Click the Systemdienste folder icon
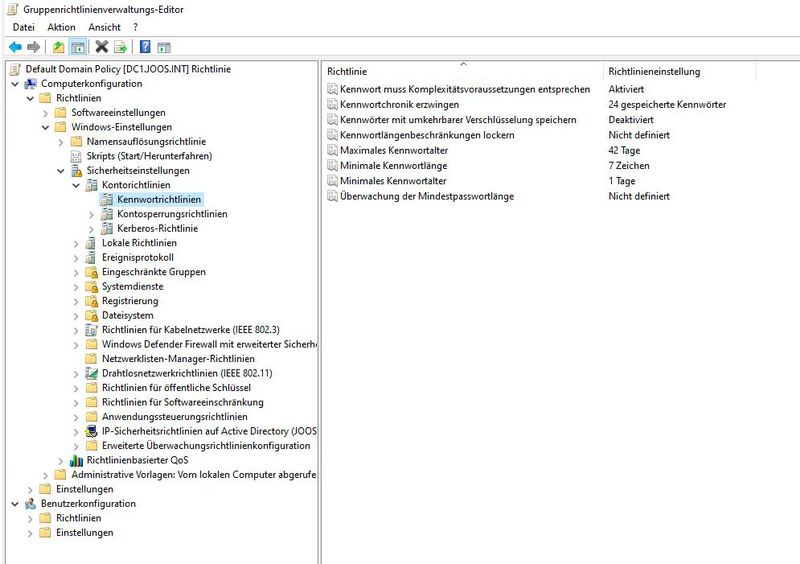The width and height of the screenshot is (800, 564). click(x=91, y=286)
